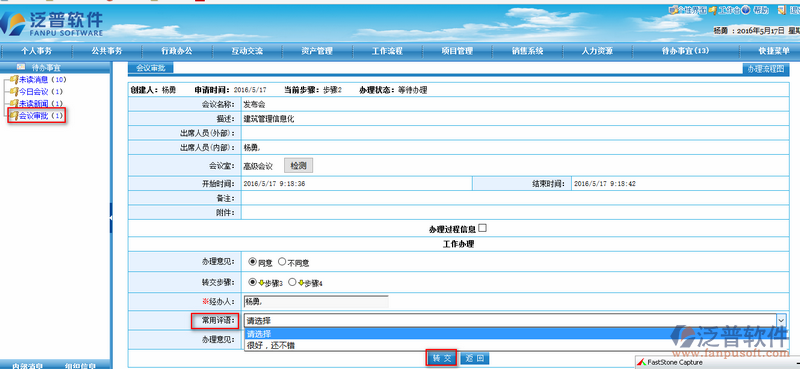
Task: Click the folder icon next to 未读新闻
Action: (14, 104)
